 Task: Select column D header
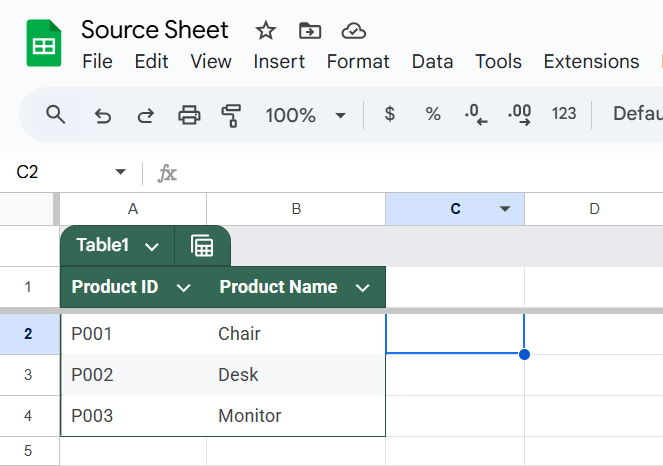tap(594, 209)
